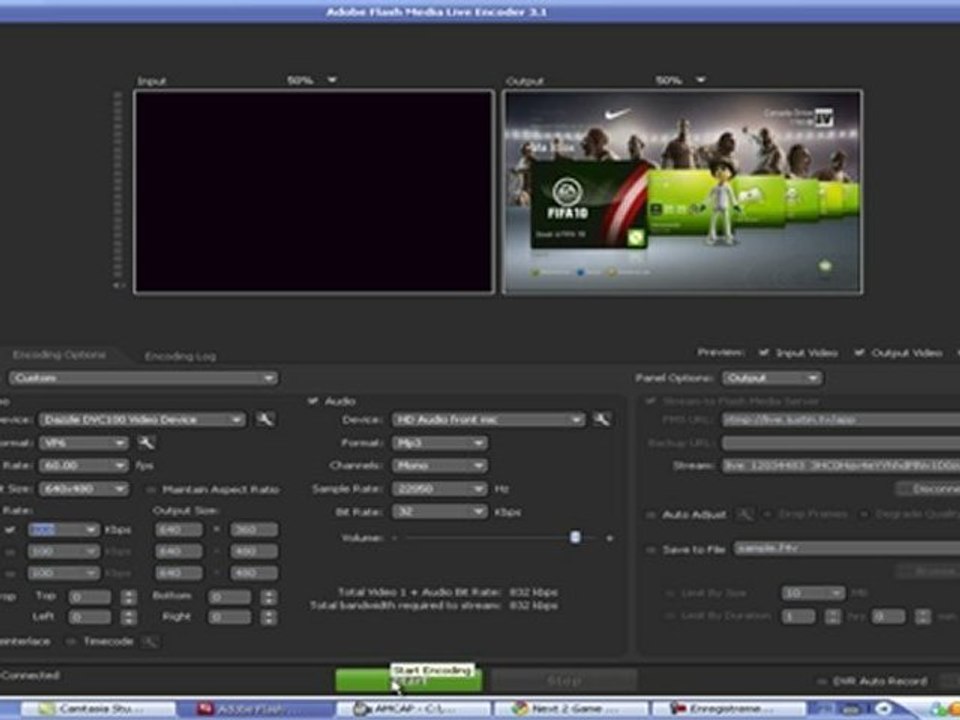Enable Limit By Size checkbox

(669, 593)
